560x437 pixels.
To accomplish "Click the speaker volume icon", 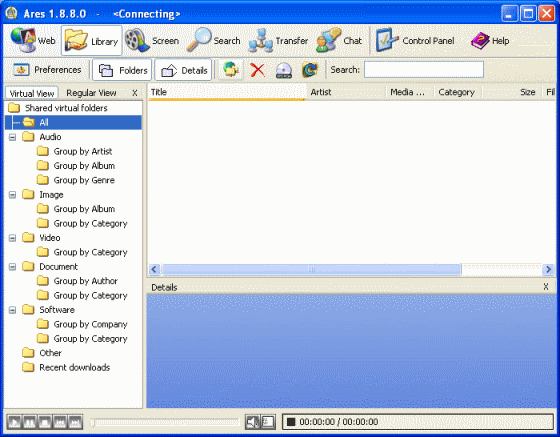I will (x=252, y=422).
